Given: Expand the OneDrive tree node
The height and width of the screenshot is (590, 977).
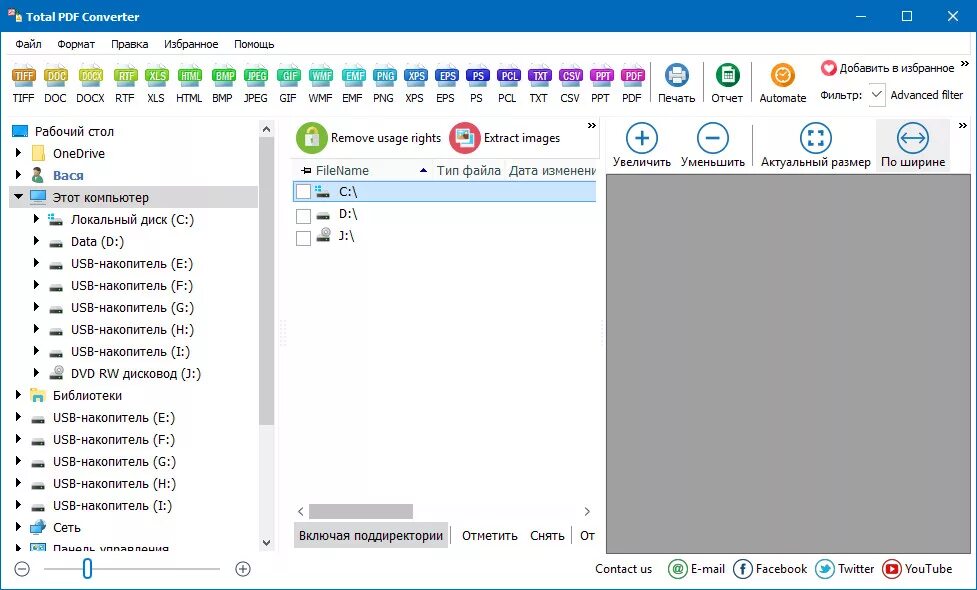Looking at the screenshot, I should [18, 153].
